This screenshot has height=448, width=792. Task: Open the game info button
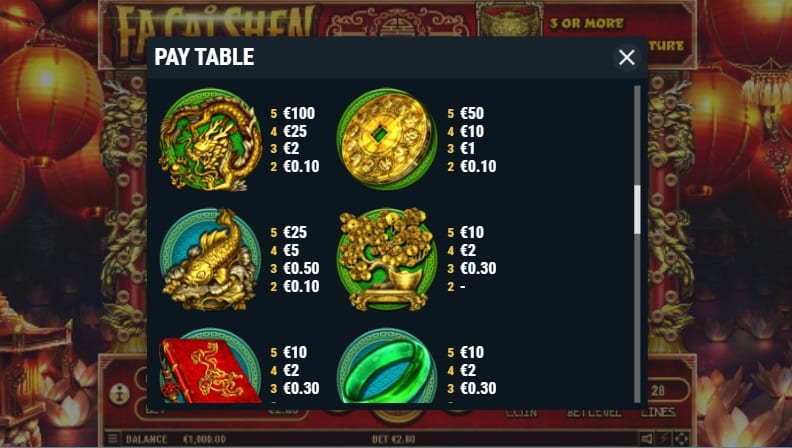(x=119, y=394)
